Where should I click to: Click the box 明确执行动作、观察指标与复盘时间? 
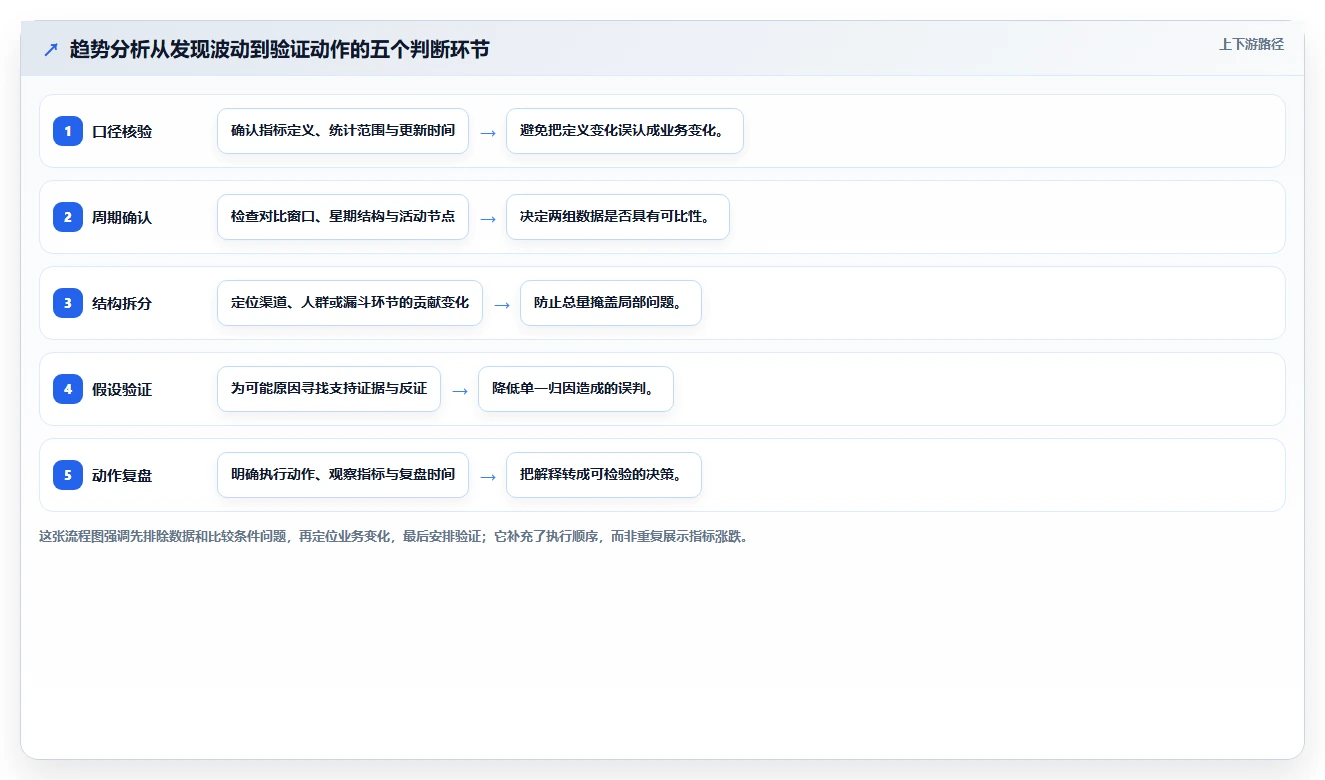pyautogui.click(x=343, y=475)
